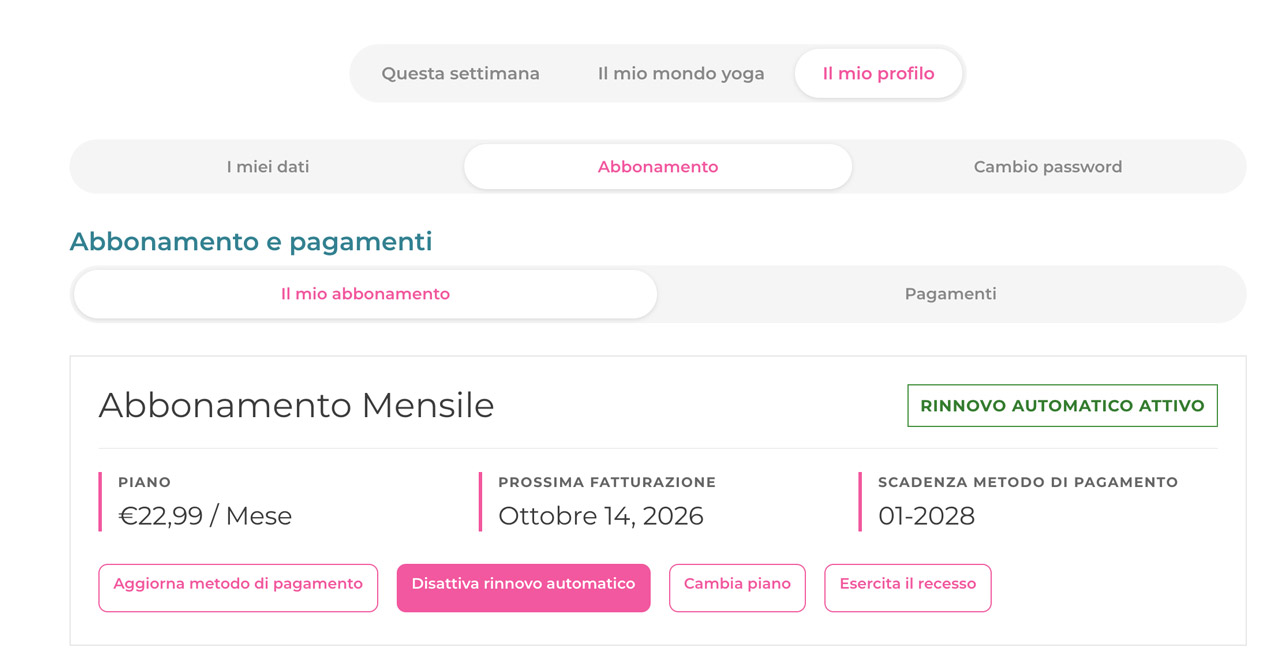Click the Esercita il recesso button

coord(908,588)
